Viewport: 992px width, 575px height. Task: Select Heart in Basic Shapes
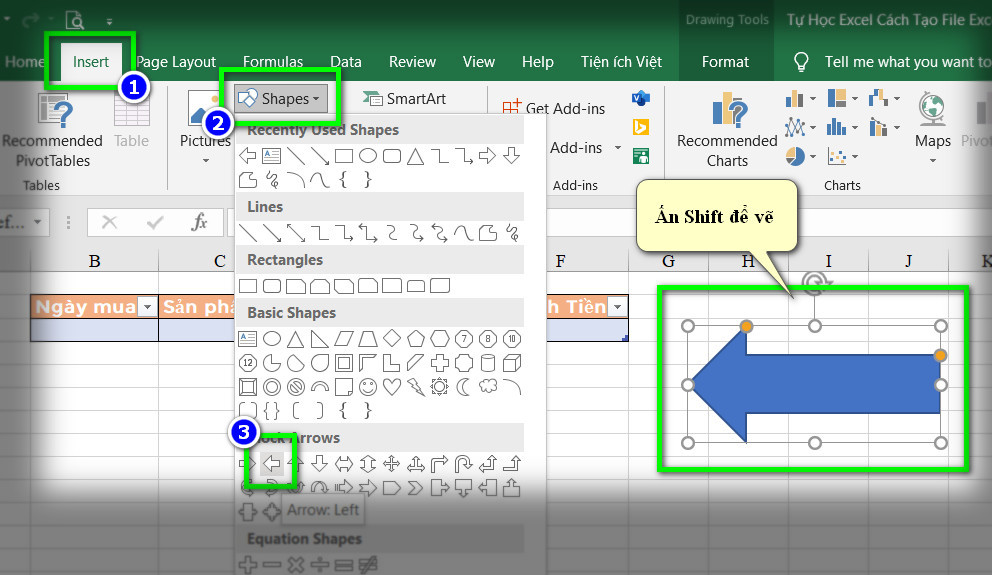coord(392,387)
